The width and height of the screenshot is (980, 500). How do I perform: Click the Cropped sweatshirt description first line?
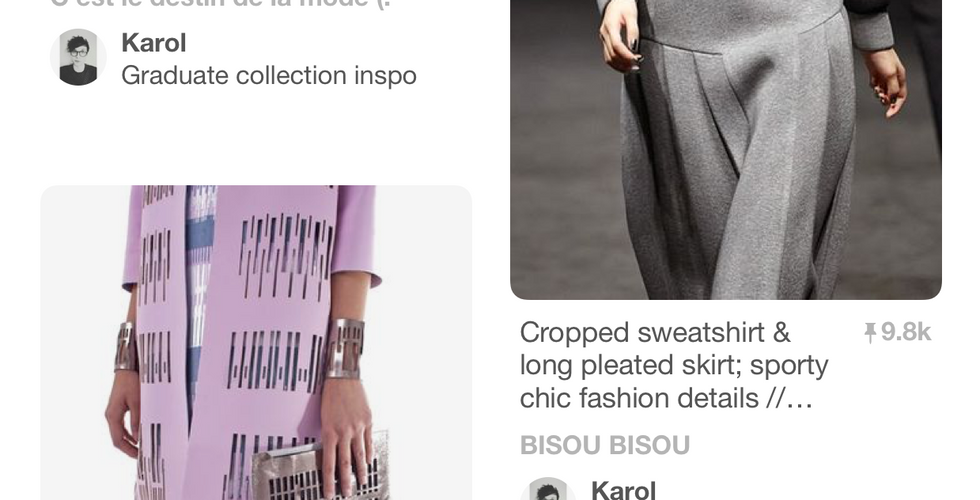tap(655, 332)
